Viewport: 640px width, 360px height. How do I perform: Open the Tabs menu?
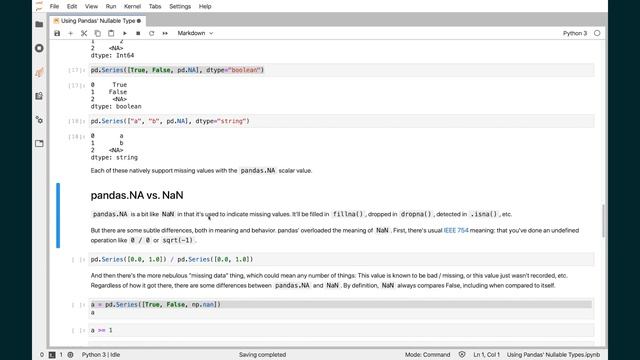[x=155, y=7]
